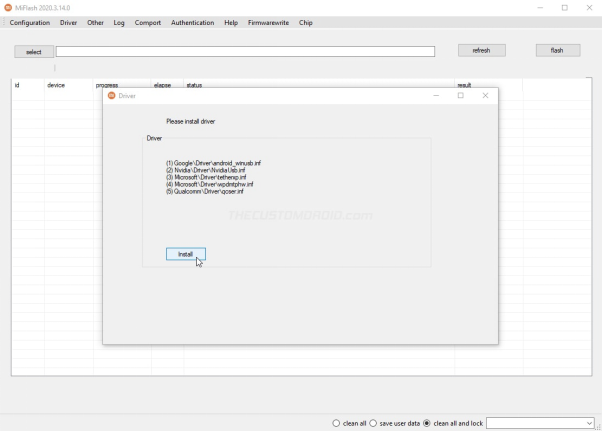Image resolution: width=602 pixels, height=431 pixels.
Task: Click the Google android_winusb.inf driver line
Action: tap(213, 163)
